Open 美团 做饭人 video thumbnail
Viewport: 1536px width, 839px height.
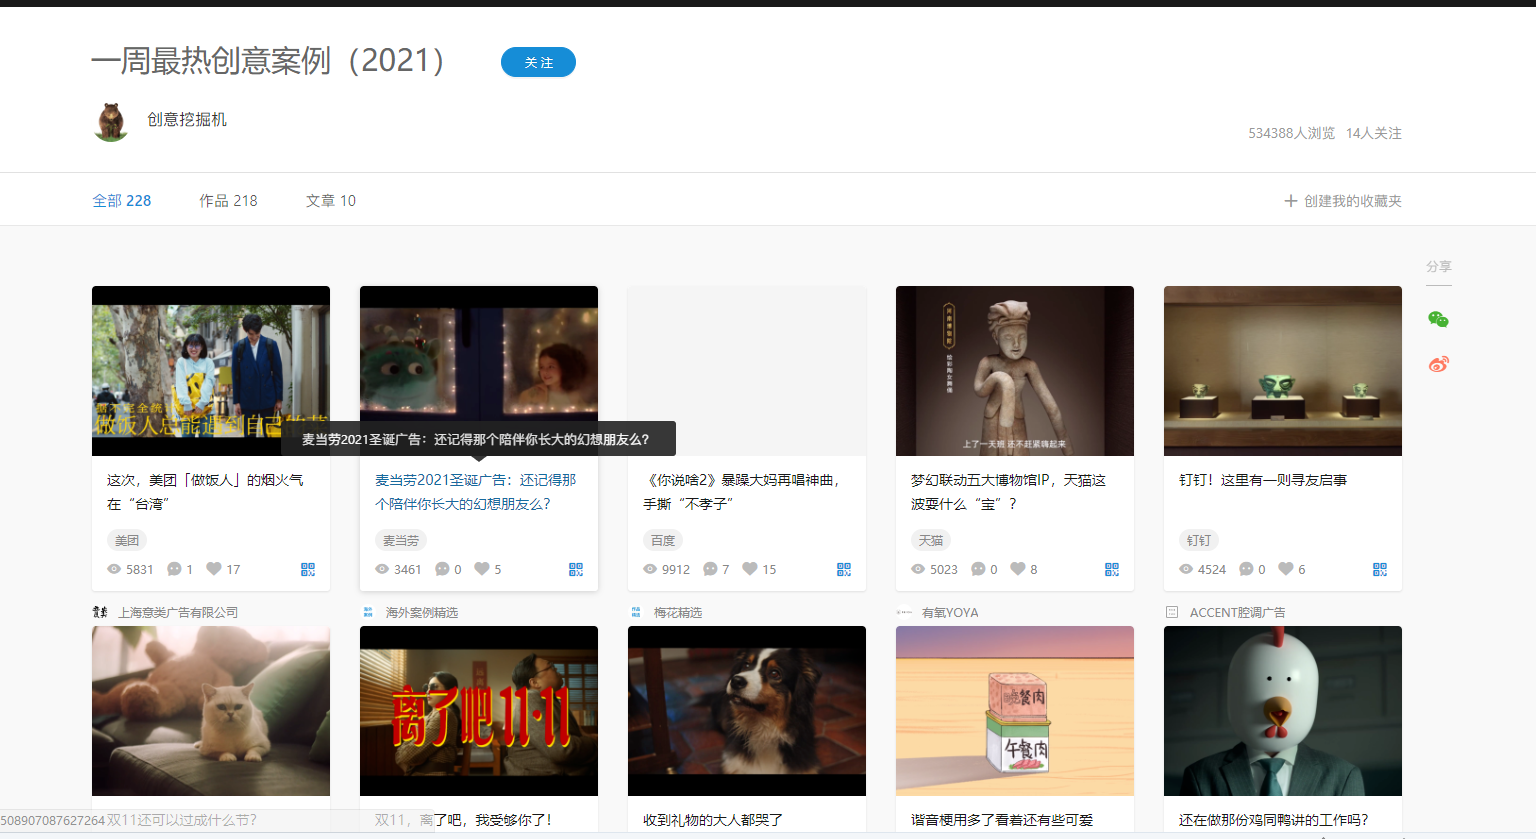tap(211, 371)
